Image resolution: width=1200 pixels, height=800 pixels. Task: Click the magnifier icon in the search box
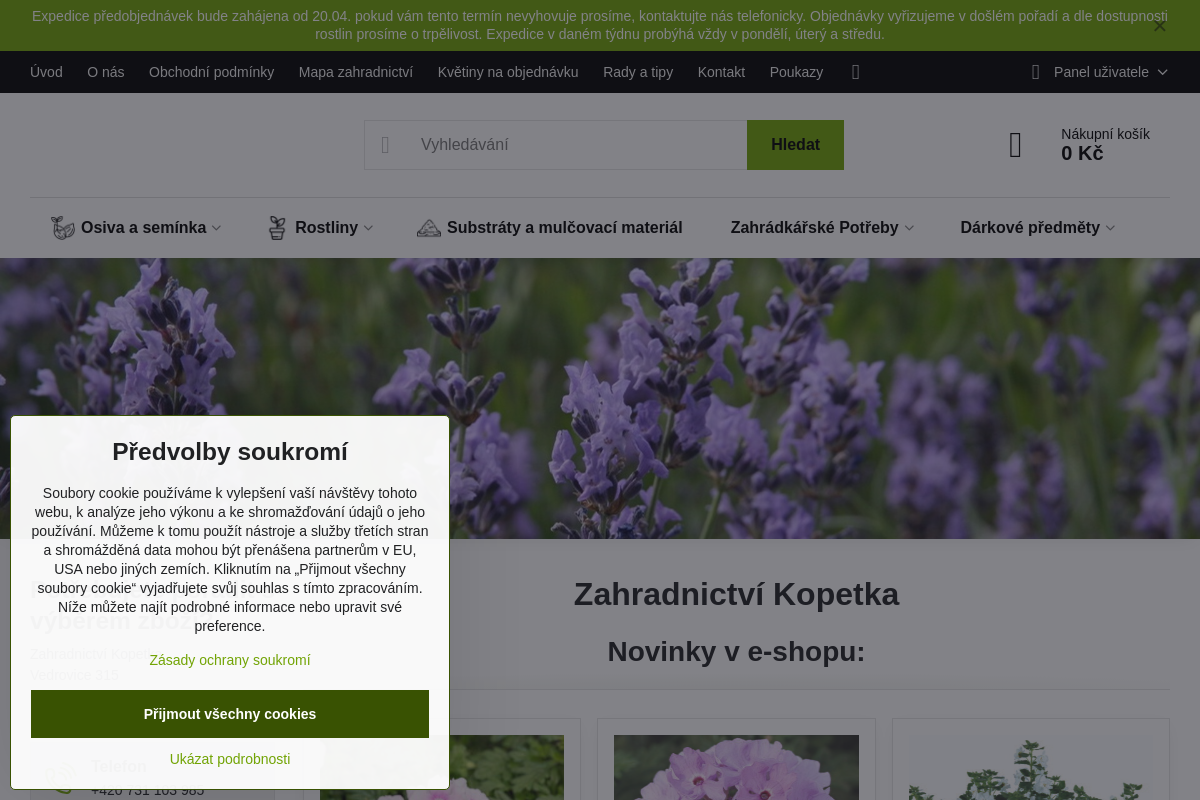[x=385, y=145]
